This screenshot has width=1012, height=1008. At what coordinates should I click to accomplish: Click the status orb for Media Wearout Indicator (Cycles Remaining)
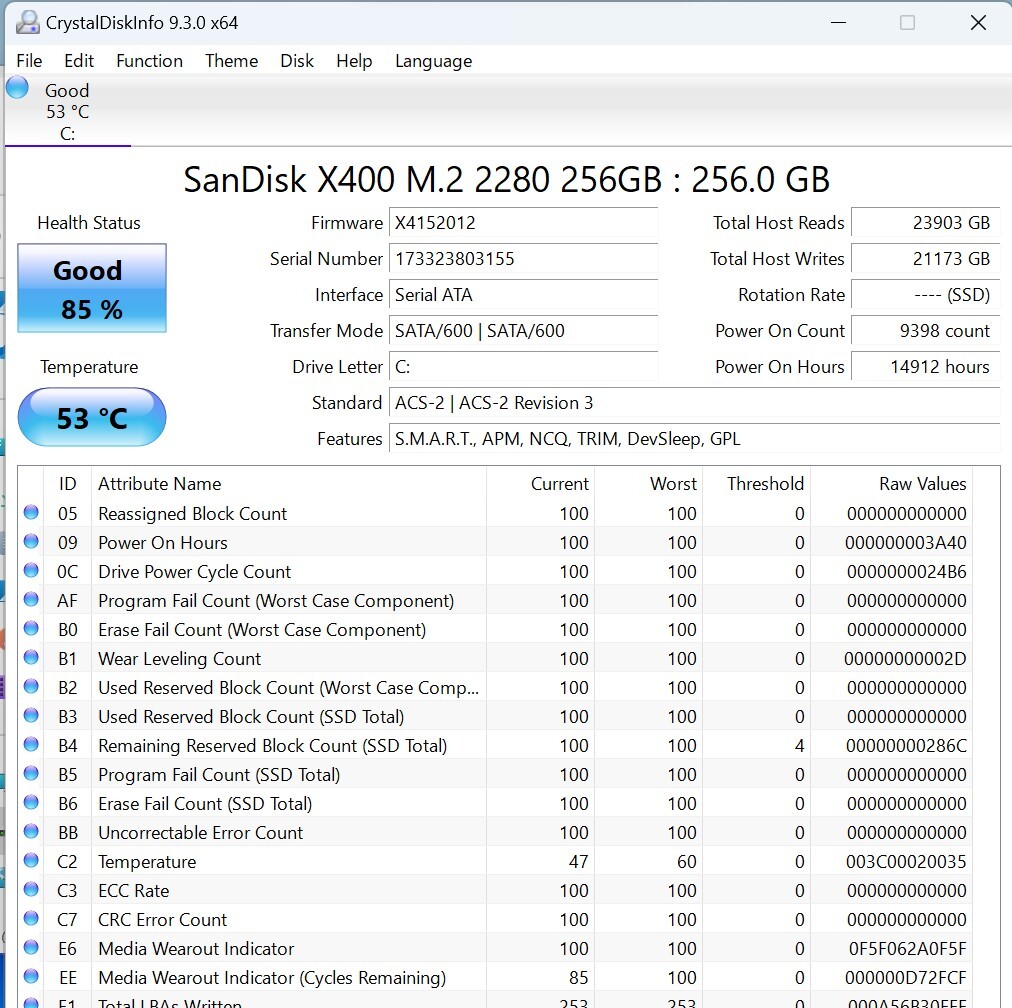[31, 977]
